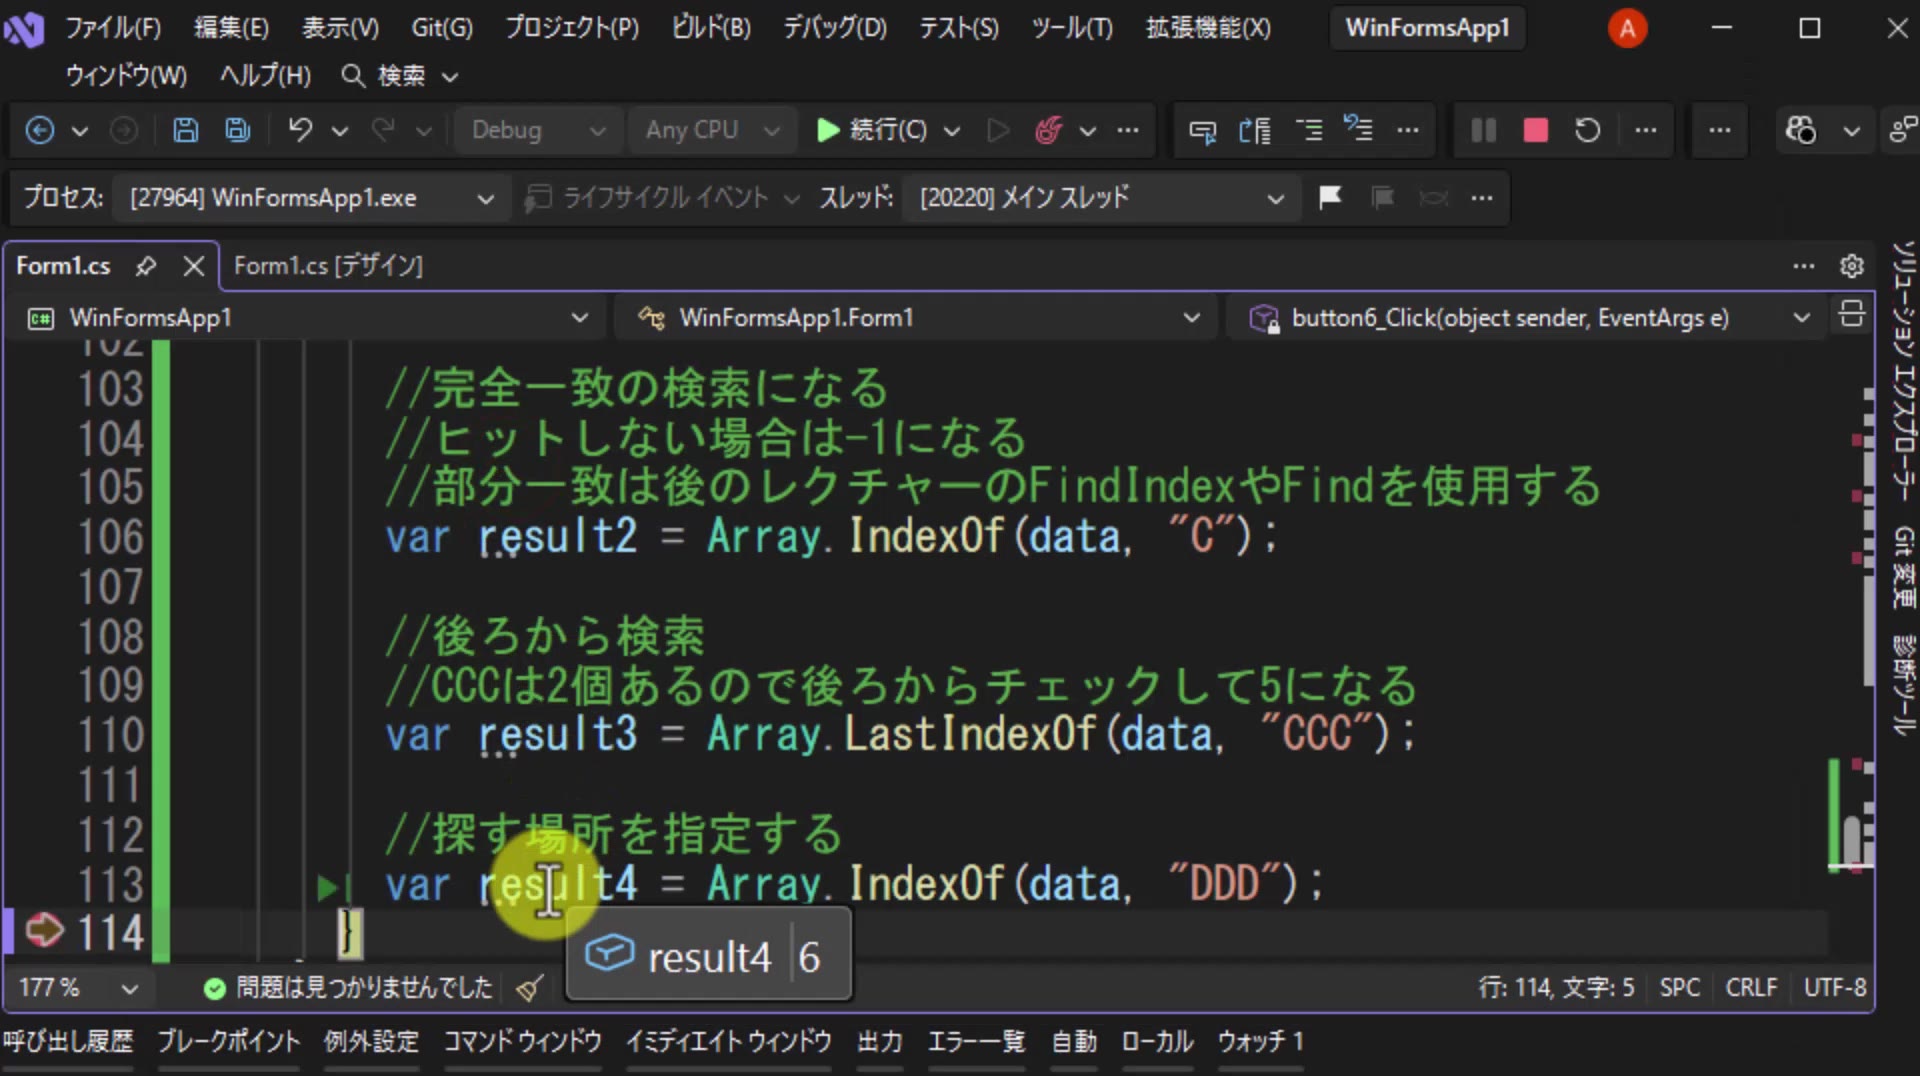The image size is (1920, 1076).
Task: Open the デバッグ(D) menu
Action: (835, 28)
